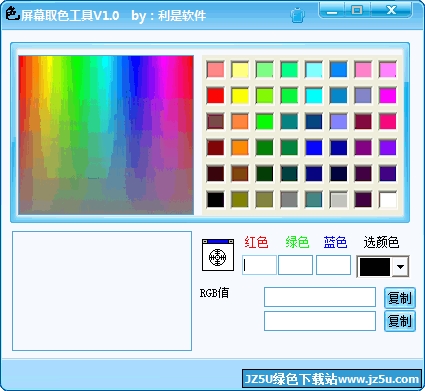The width and height of the screenshot is (425, 391).
Task: Select the black swatch in bottom row
Action: 215,199
